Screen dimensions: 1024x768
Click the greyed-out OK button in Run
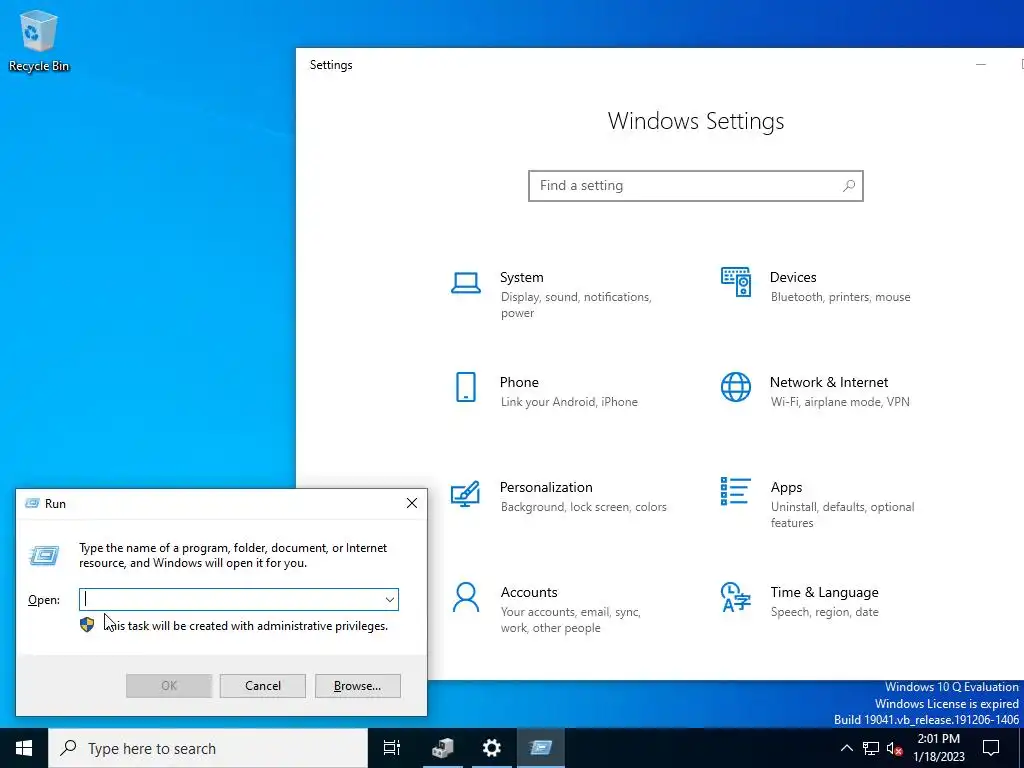169,686
